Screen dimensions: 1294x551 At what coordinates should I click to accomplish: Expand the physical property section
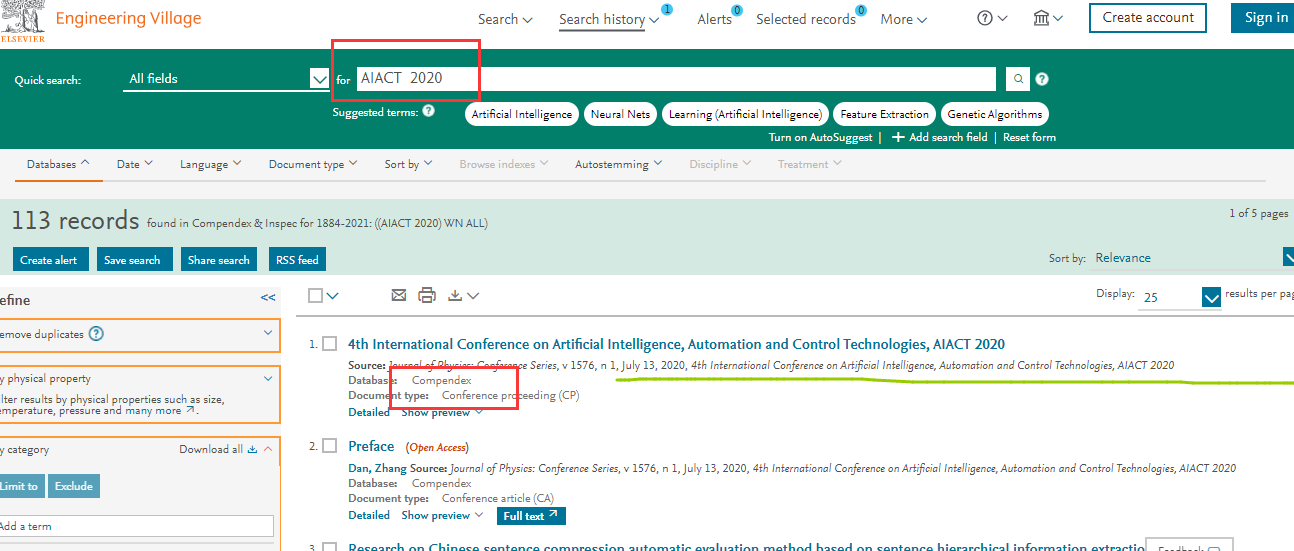pyautogui.click(x=268, y=379)
